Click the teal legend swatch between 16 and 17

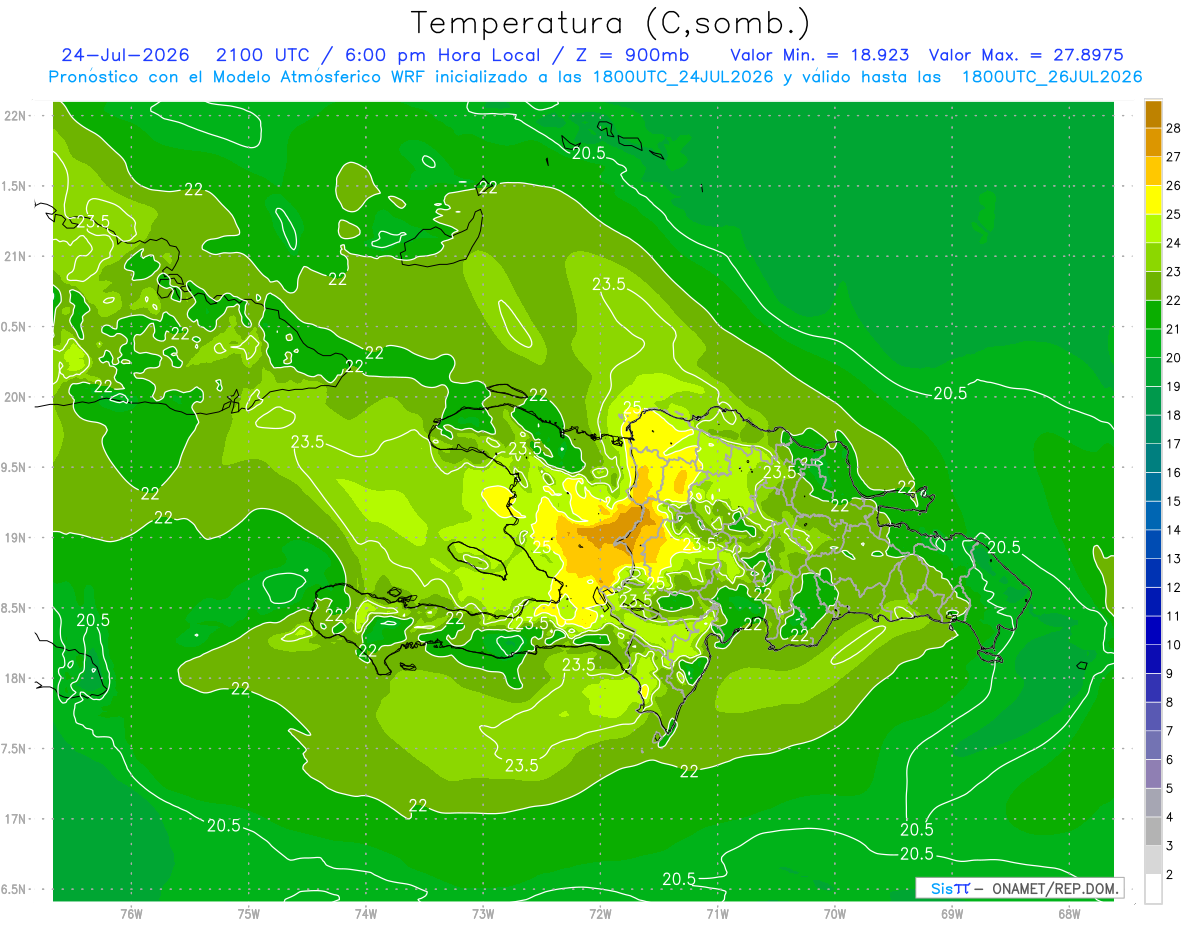click(x=1153, y=459)
